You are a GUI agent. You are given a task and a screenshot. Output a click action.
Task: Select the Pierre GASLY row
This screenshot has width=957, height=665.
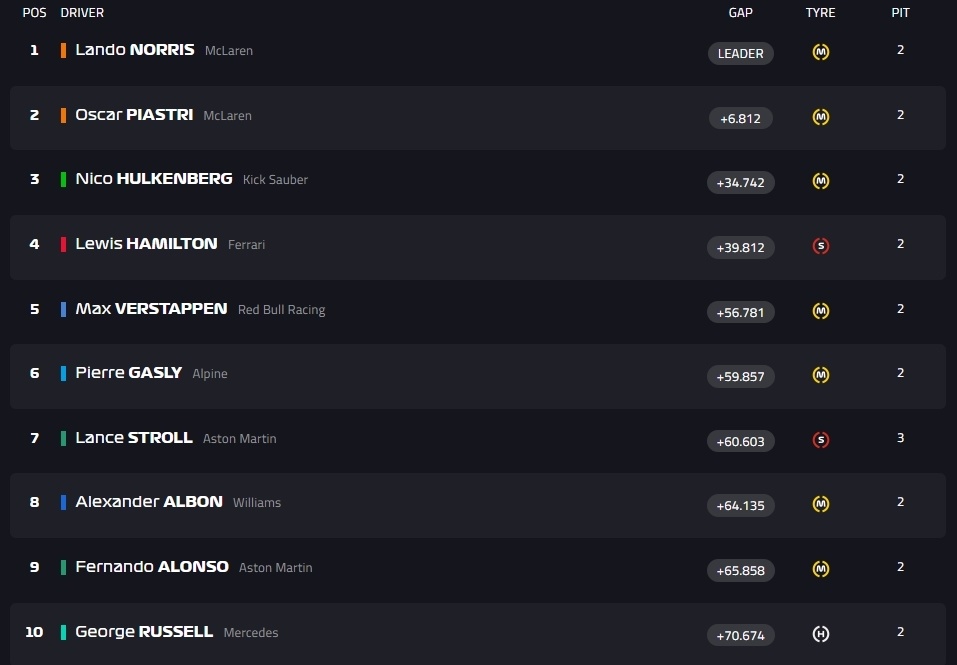click(478, 376)
